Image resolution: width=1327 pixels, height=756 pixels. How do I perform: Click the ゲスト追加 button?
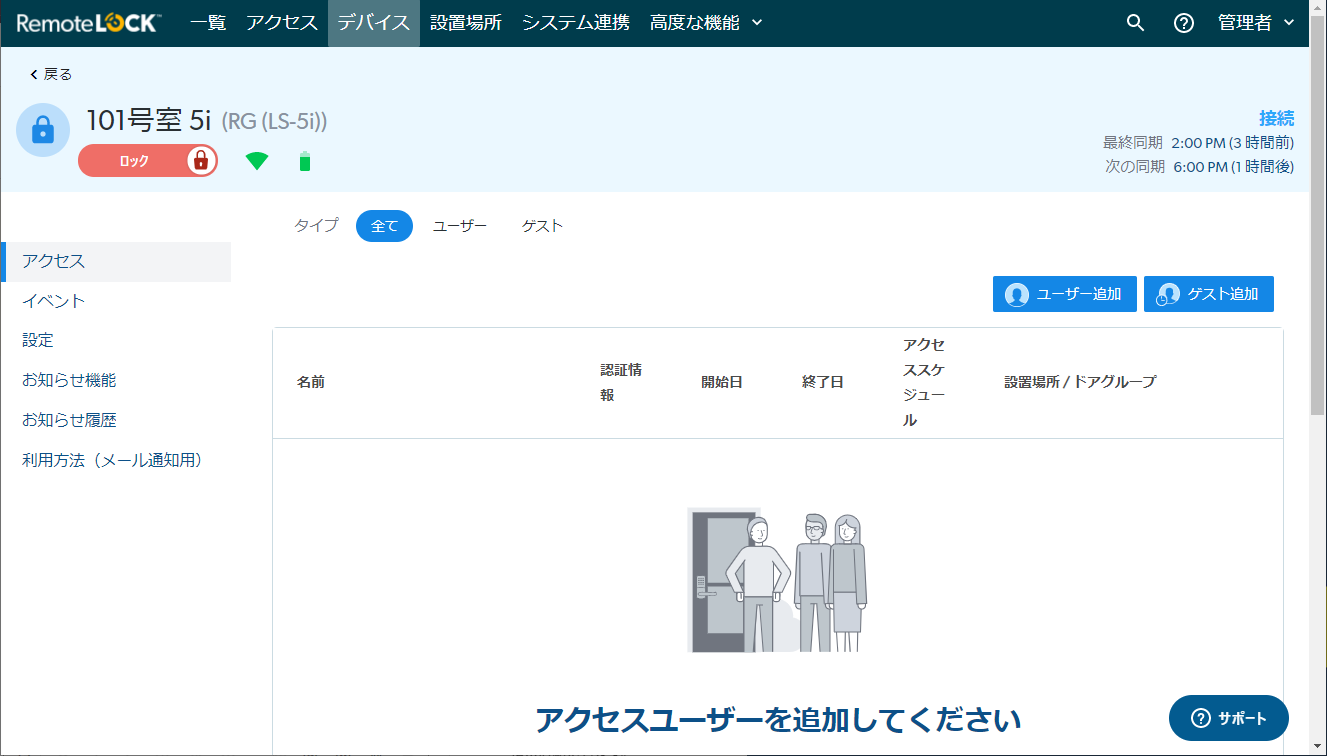[1209, 294]
